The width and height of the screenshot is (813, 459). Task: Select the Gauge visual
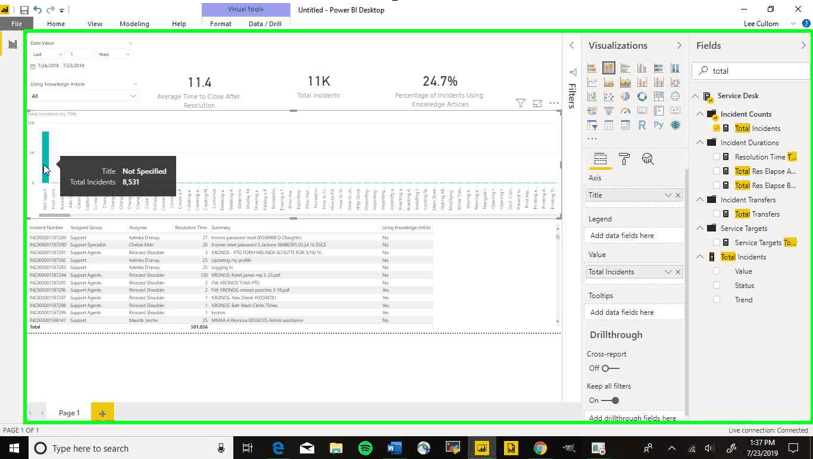(625, 110)
